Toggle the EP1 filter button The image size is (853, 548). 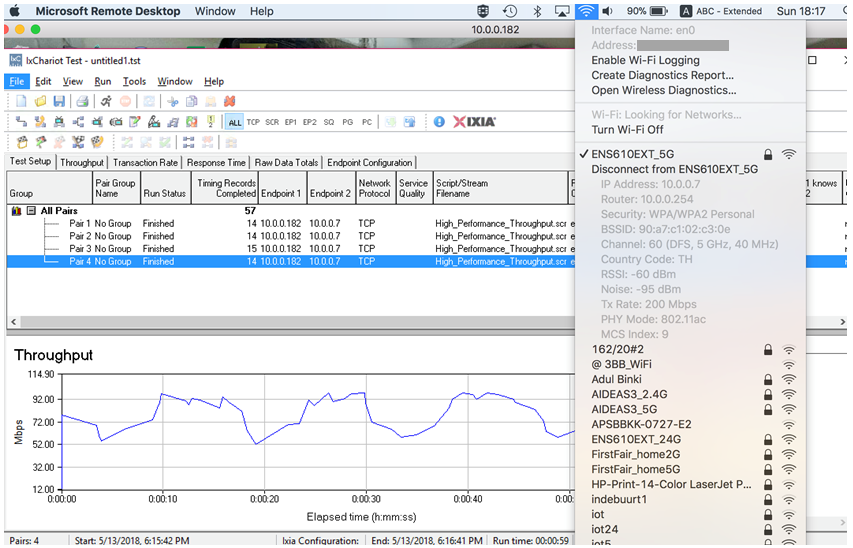pyautogui.click(x=291, y=122)
